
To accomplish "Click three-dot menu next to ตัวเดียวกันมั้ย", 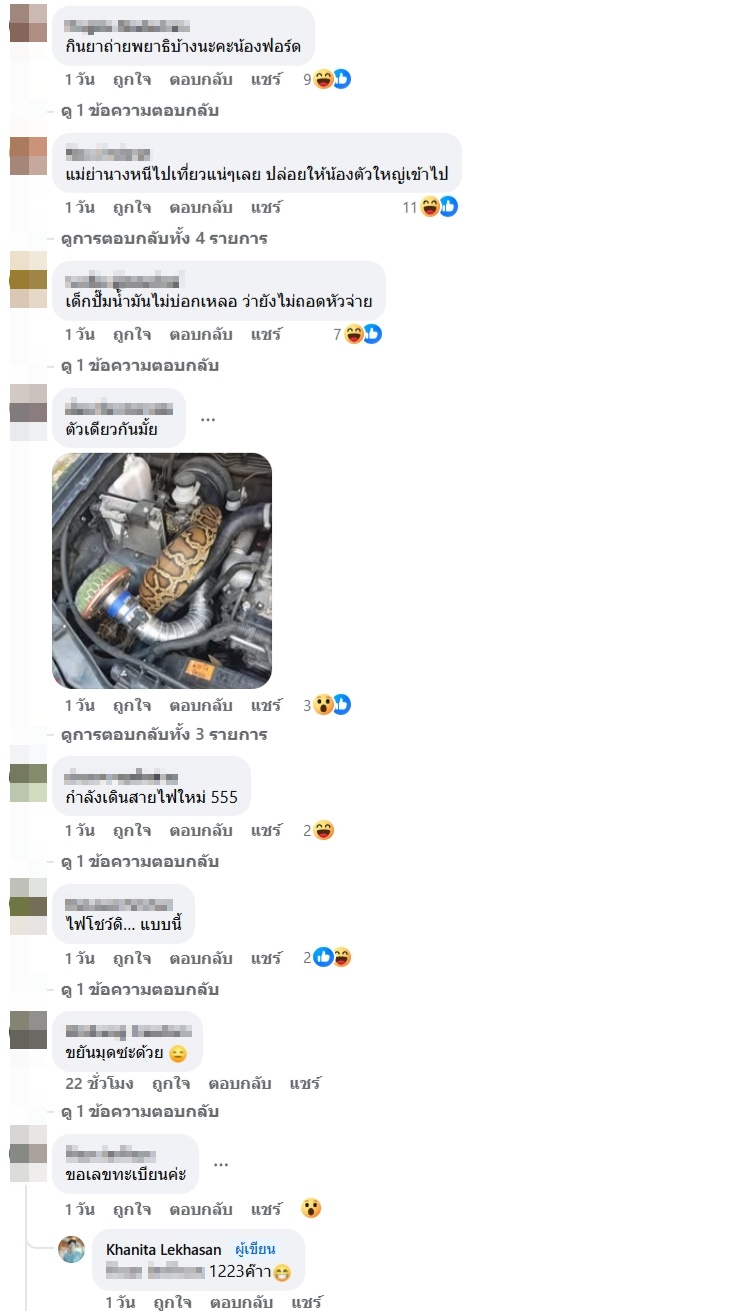I will pos(208,419).
